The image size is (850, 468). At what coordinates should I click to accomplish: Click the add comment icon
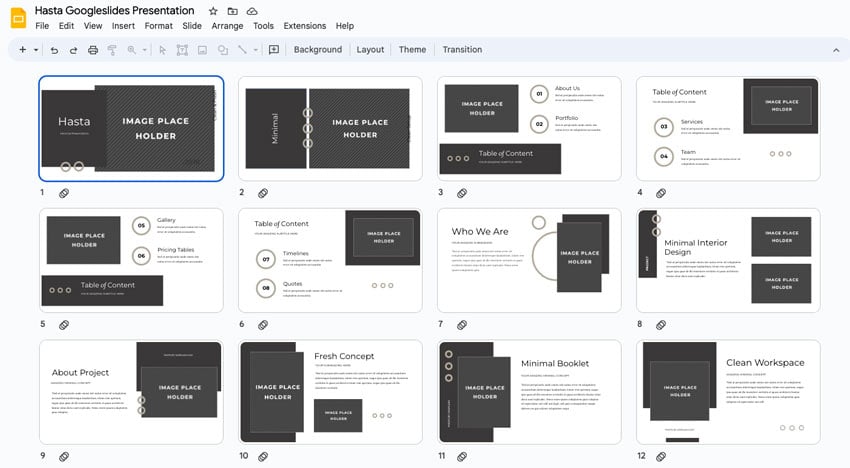coord(273,50)
